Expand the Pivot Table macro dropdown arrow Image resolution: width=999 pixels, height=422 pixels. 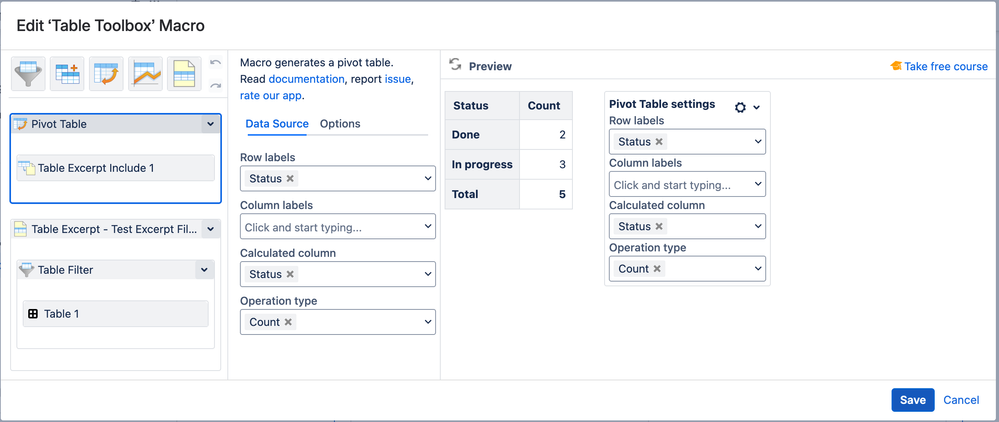[x=209, y=125]
